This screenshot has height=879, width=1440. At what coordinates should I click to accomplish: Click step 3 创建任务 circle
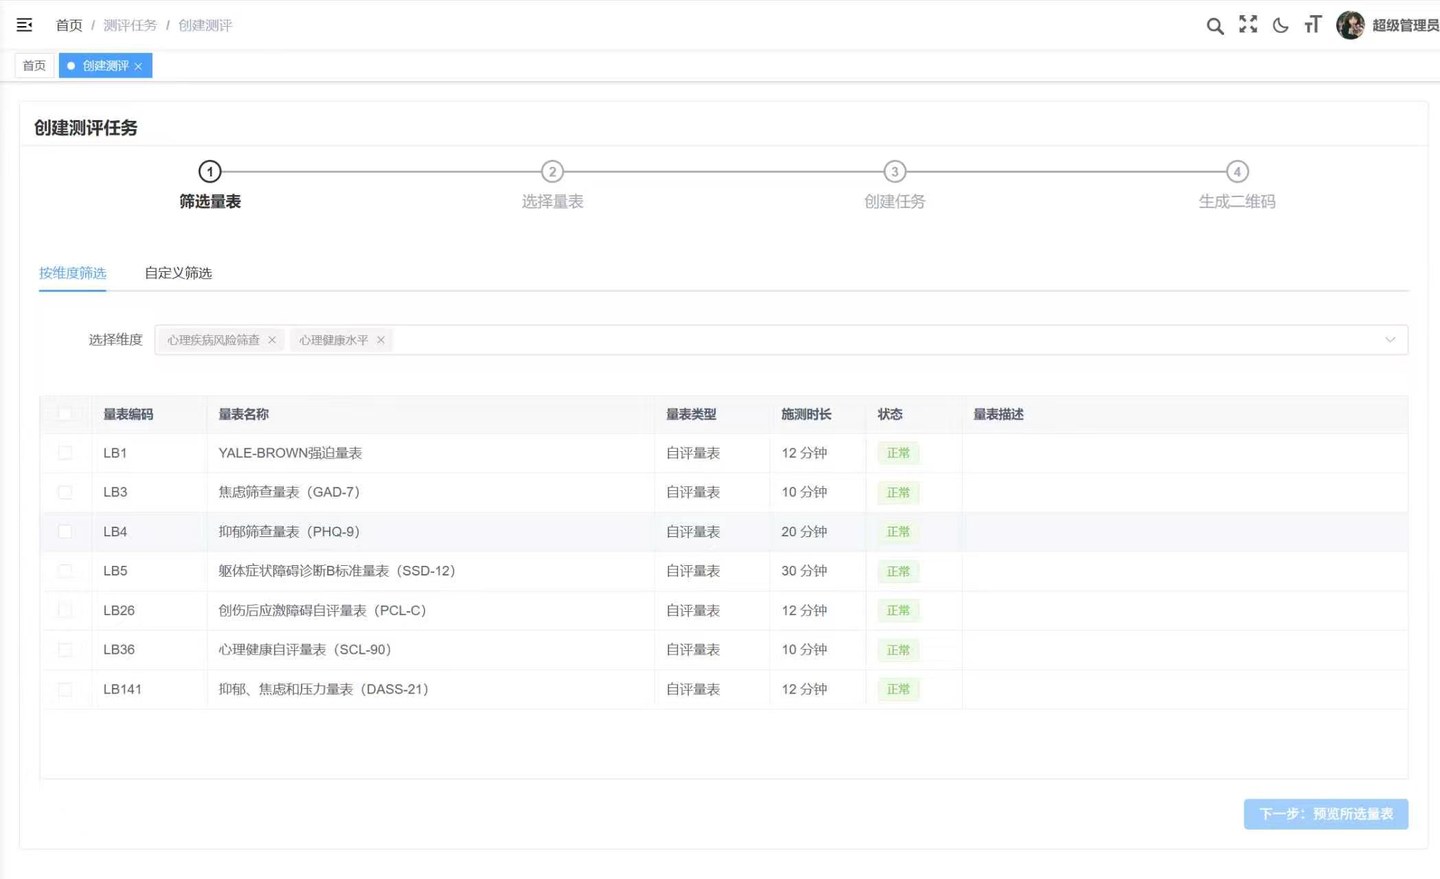click(x=895, y=172)
